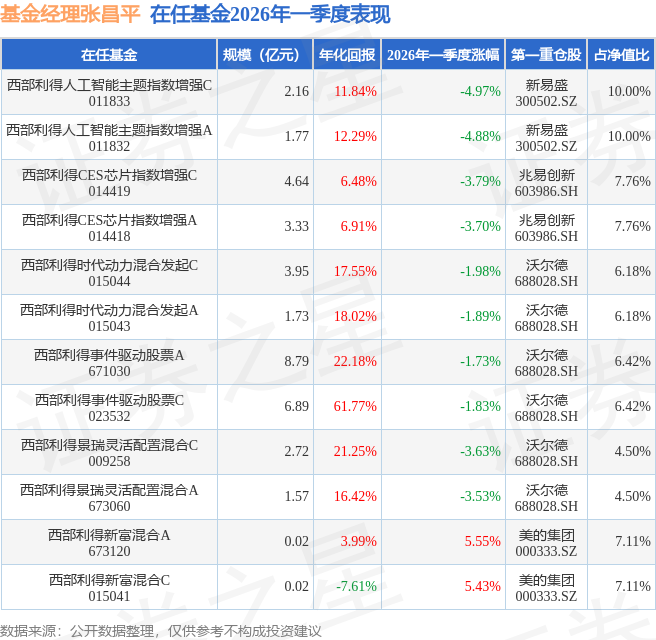Select fund 西部利得事件驱动股票A 671030
Viewport: 656px width, 640px height.
point(109,363)
